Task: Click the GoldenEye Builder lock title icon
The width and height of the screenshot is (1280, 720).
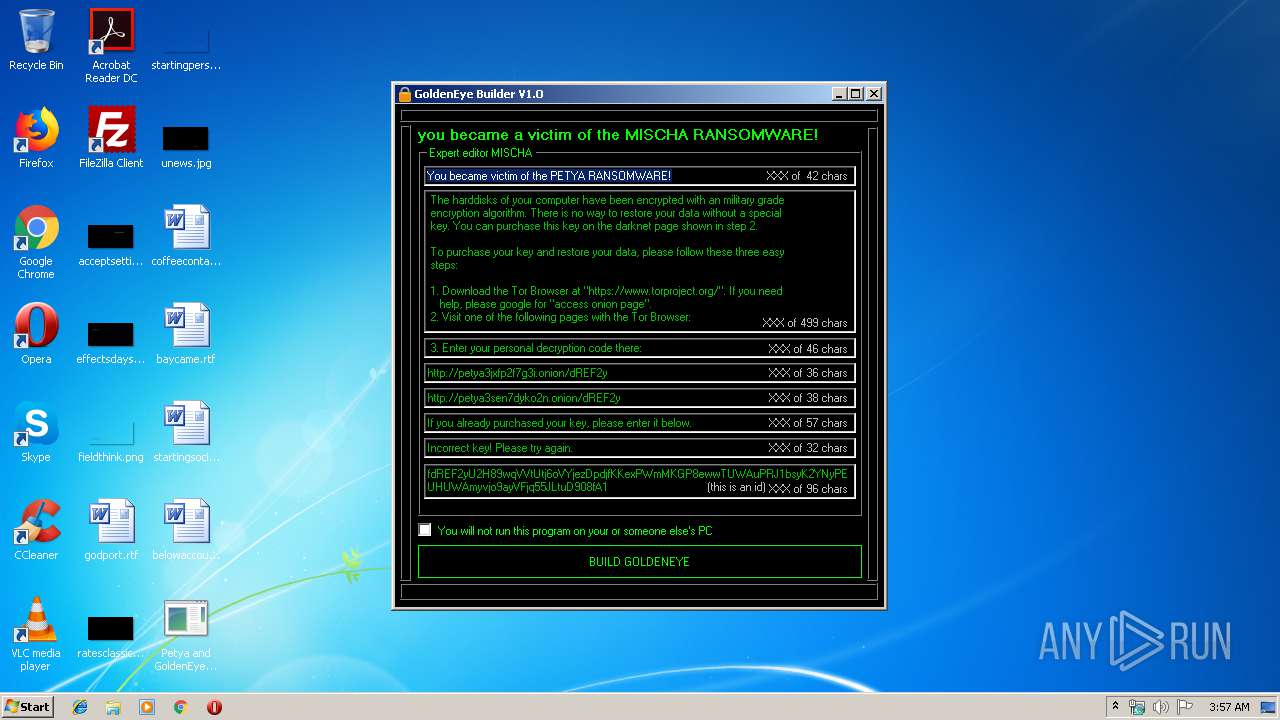Action: coord(404,94)
